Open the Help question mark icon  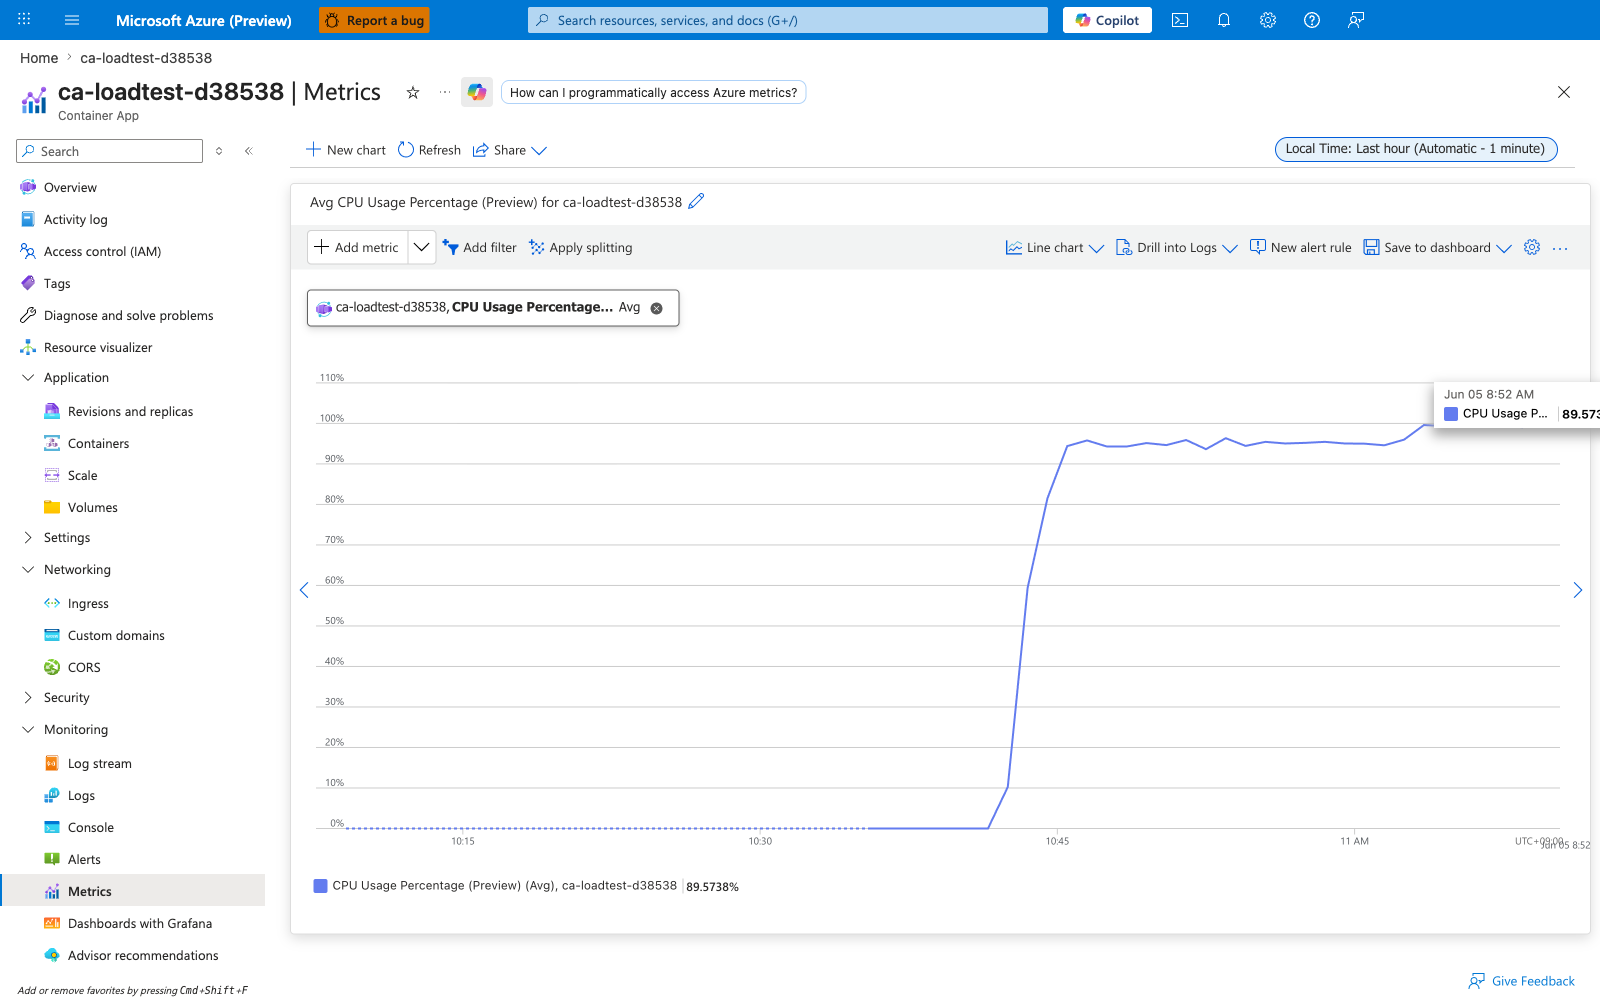point(1312,20)
